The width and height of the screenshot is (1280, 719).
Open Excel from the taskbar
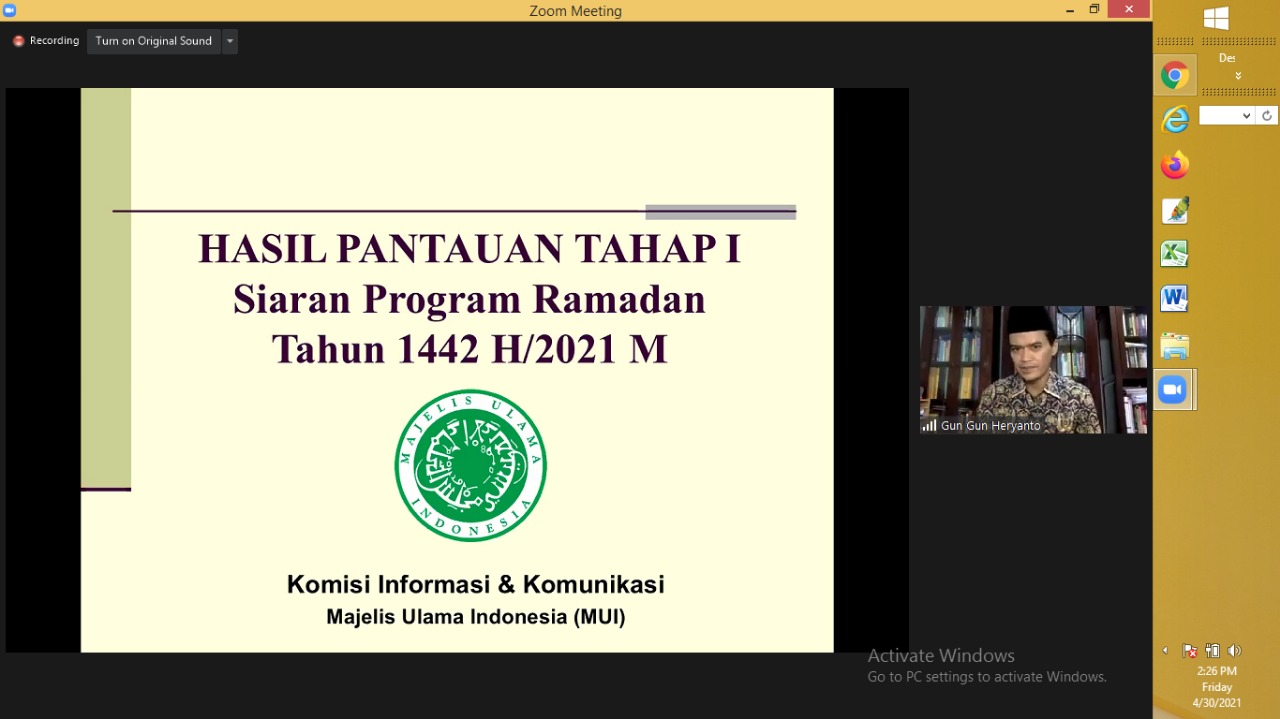pos(1174,254)
